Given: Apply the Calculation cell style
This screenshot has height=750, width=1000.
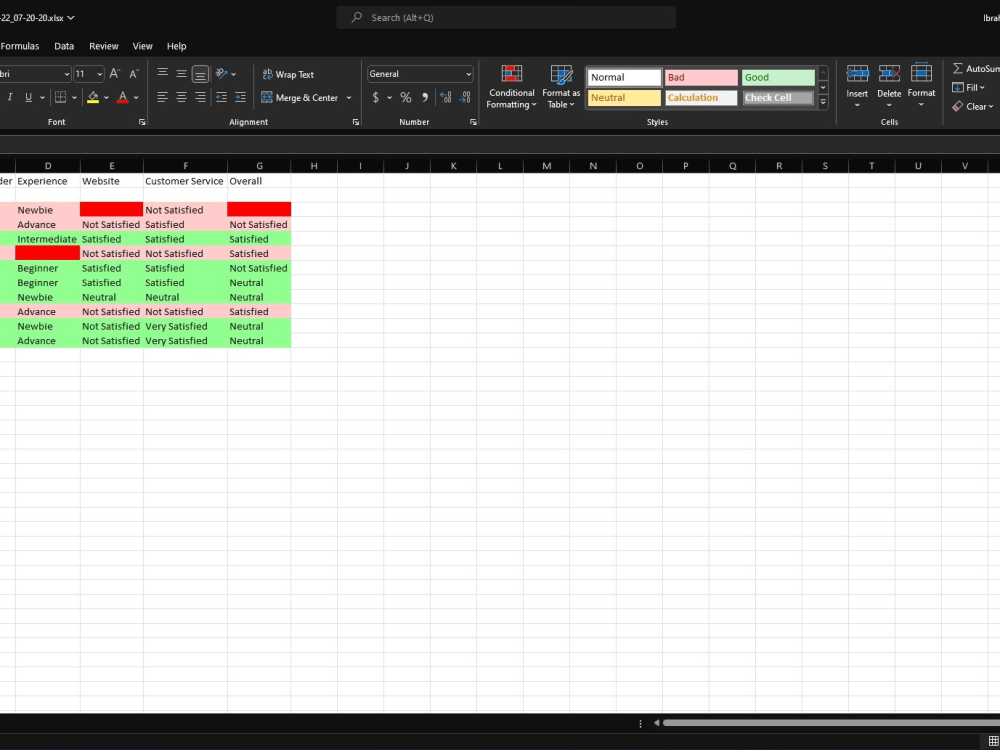Looking at the screenshot, I should pyautogui.click(x=701, y=98).
